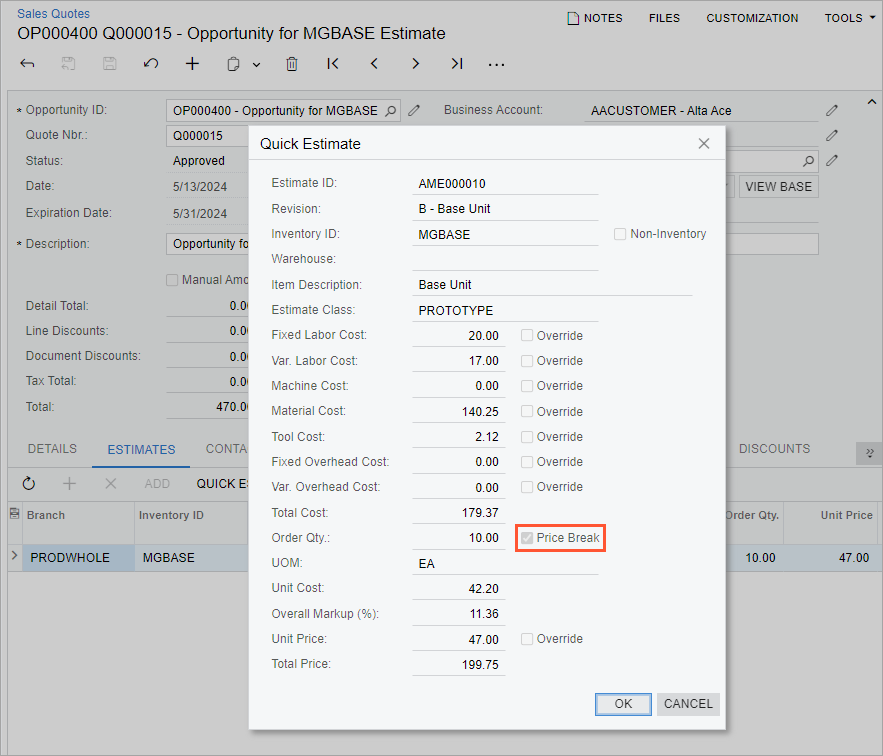The width and height of the screenshot is (883, 756).
Task: Check Override for Fixed Labor Cost
Action: (x=527, y=336)
